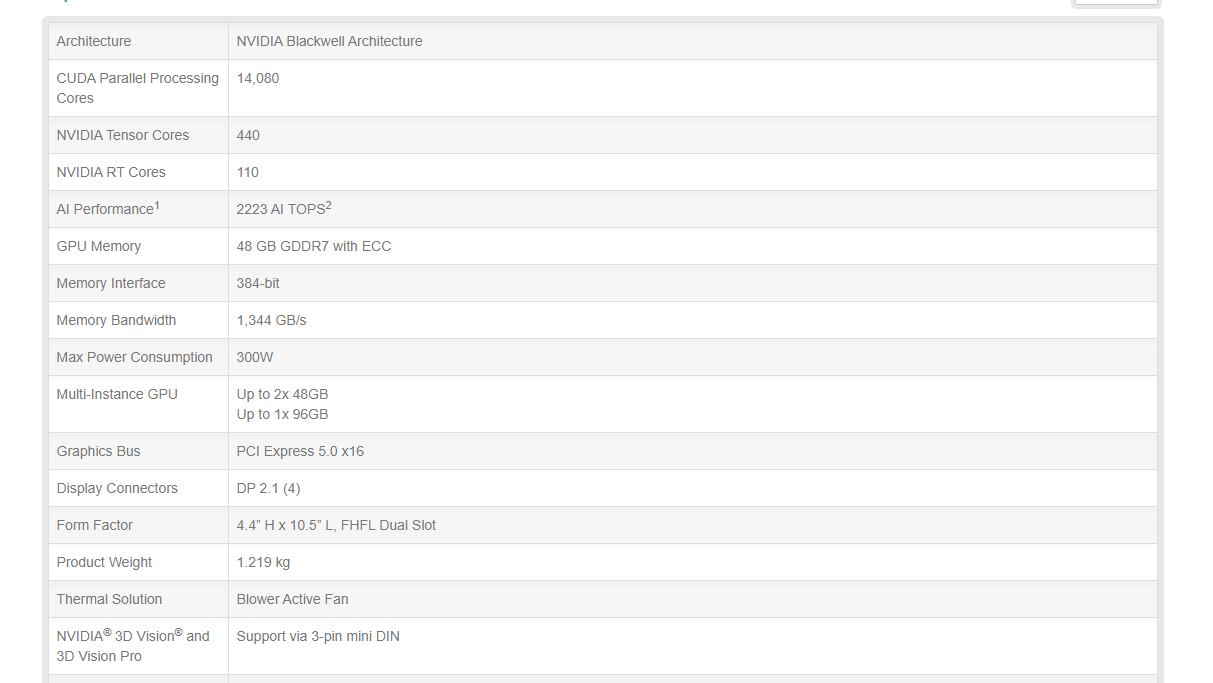
Task: Select the Blower Active Fan value
Action: [292, 599]
